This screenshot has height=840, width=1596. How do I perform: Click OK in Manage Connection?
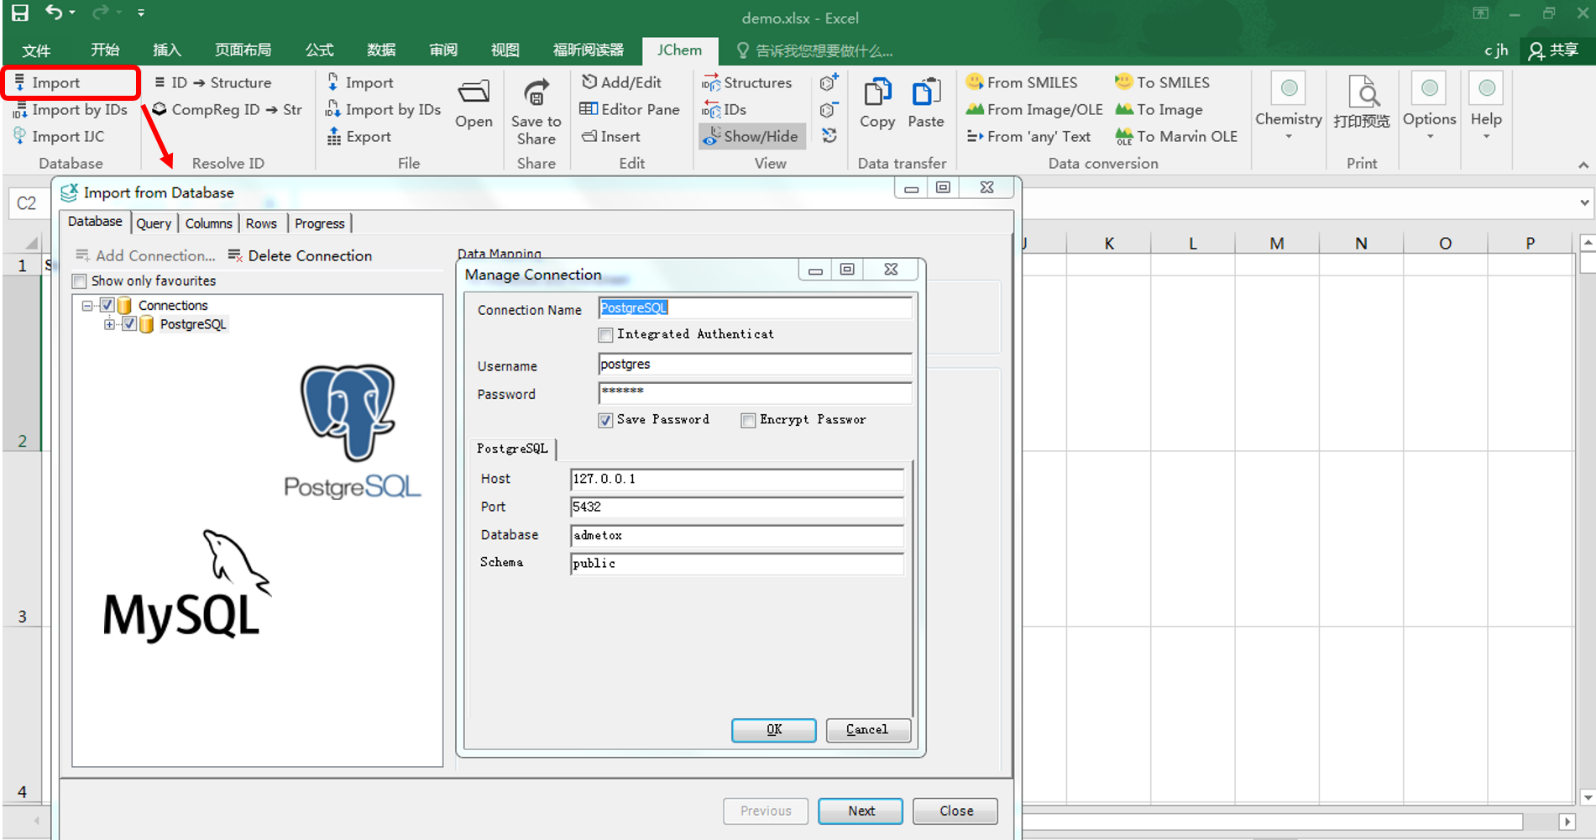point(774,730)
